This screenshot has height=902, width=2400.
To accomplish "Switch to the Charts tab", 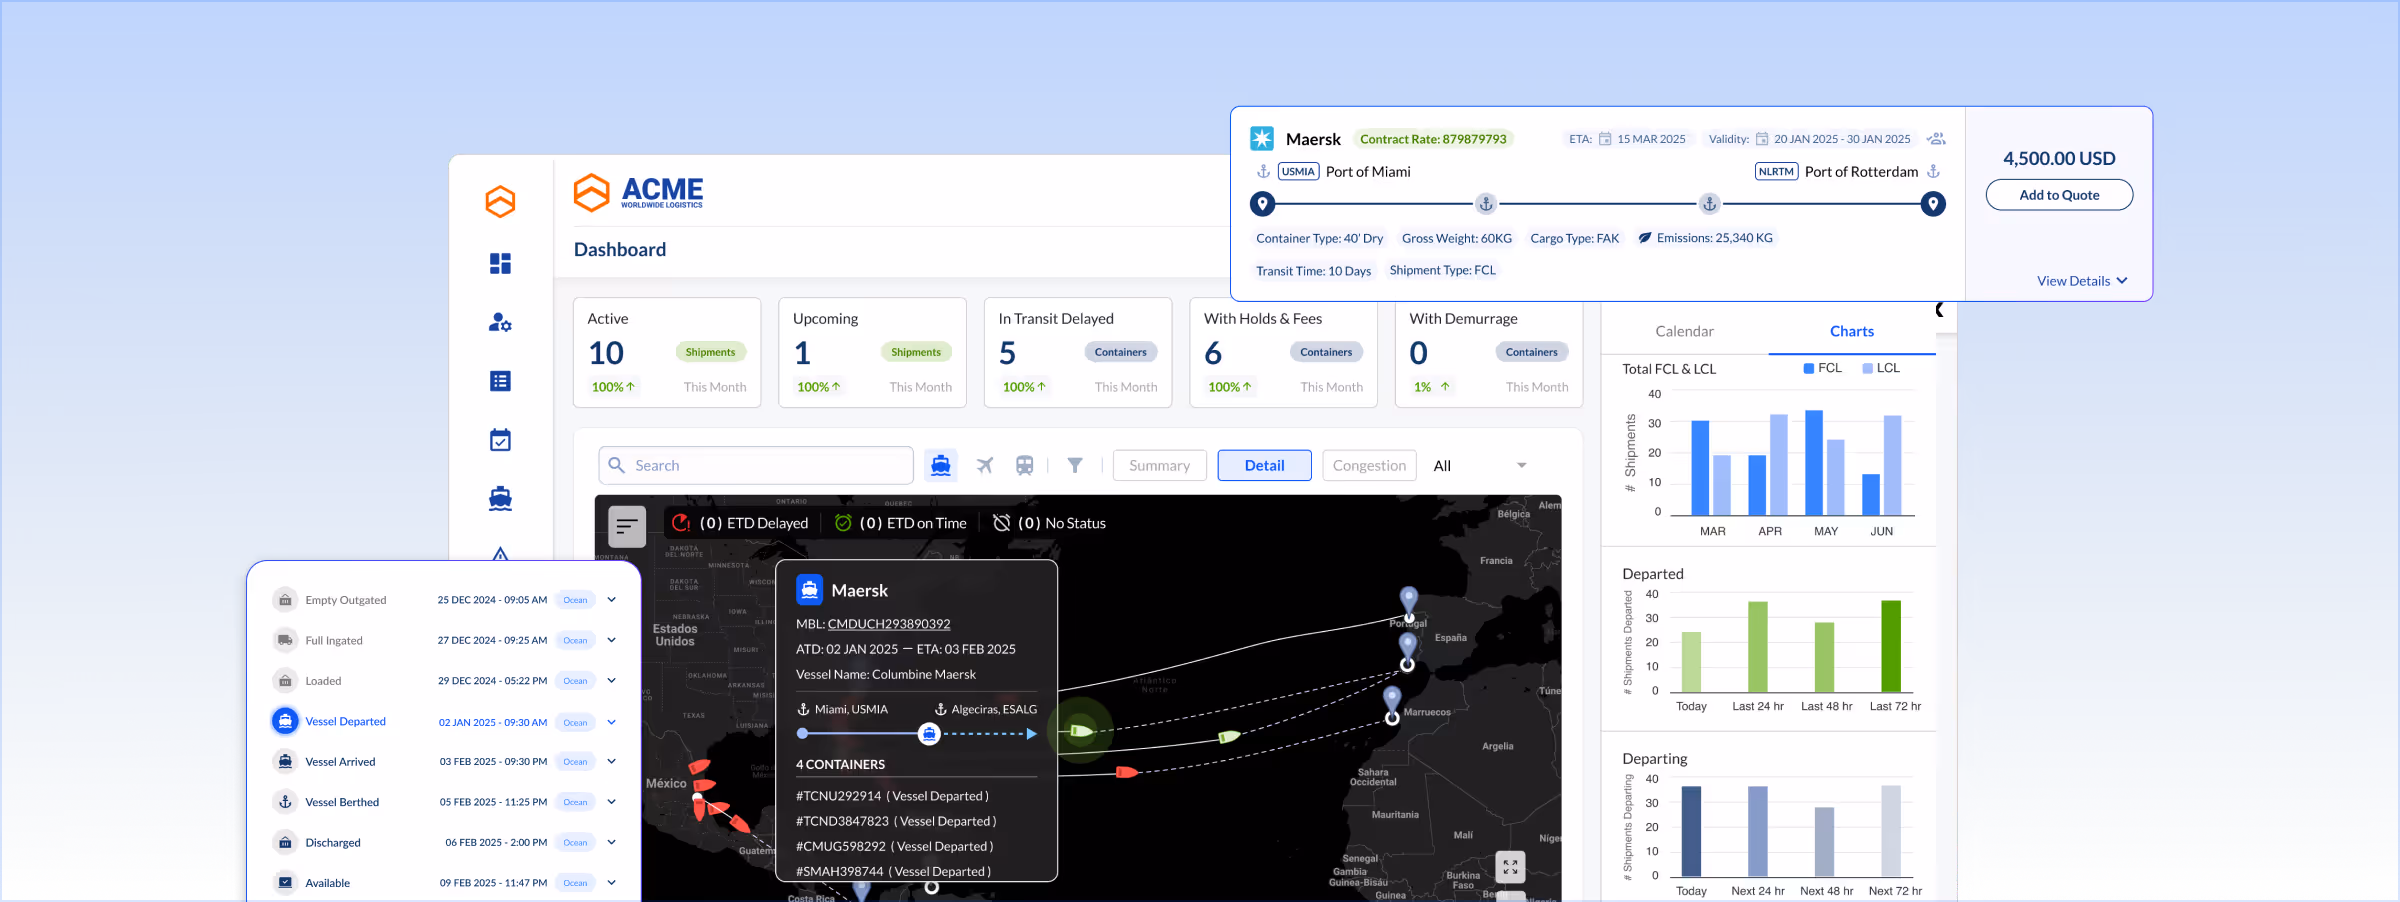I will point(1852,331).
